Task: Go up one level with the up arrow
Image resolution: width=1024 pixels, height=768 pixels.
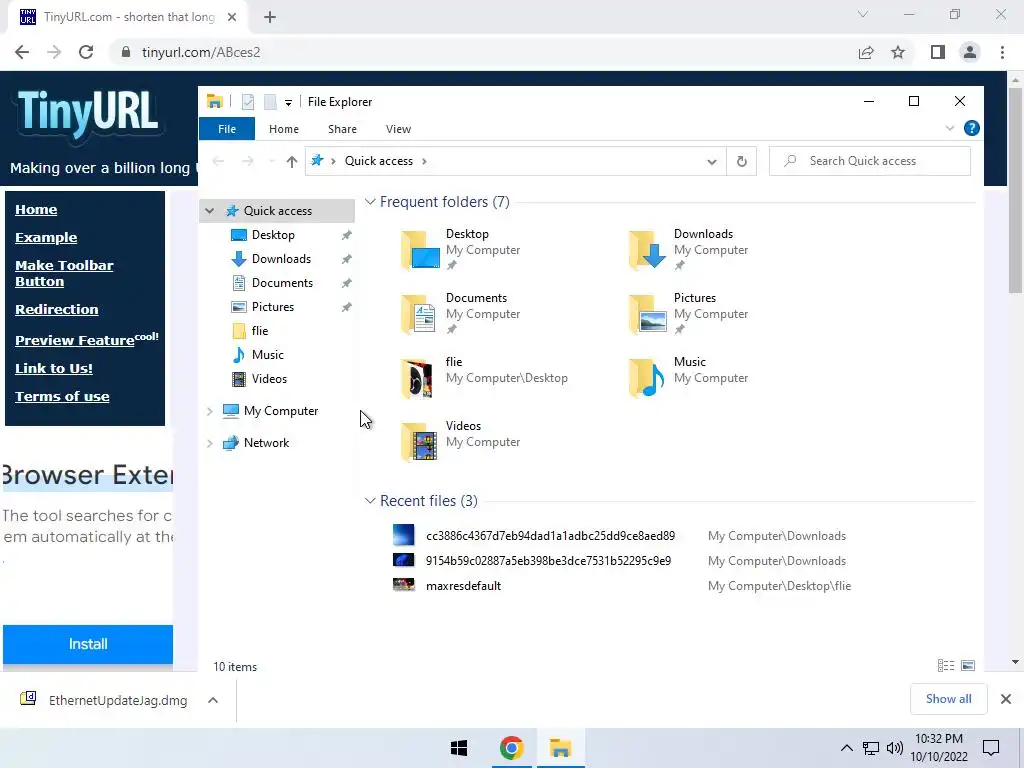Action: [291, 161]
